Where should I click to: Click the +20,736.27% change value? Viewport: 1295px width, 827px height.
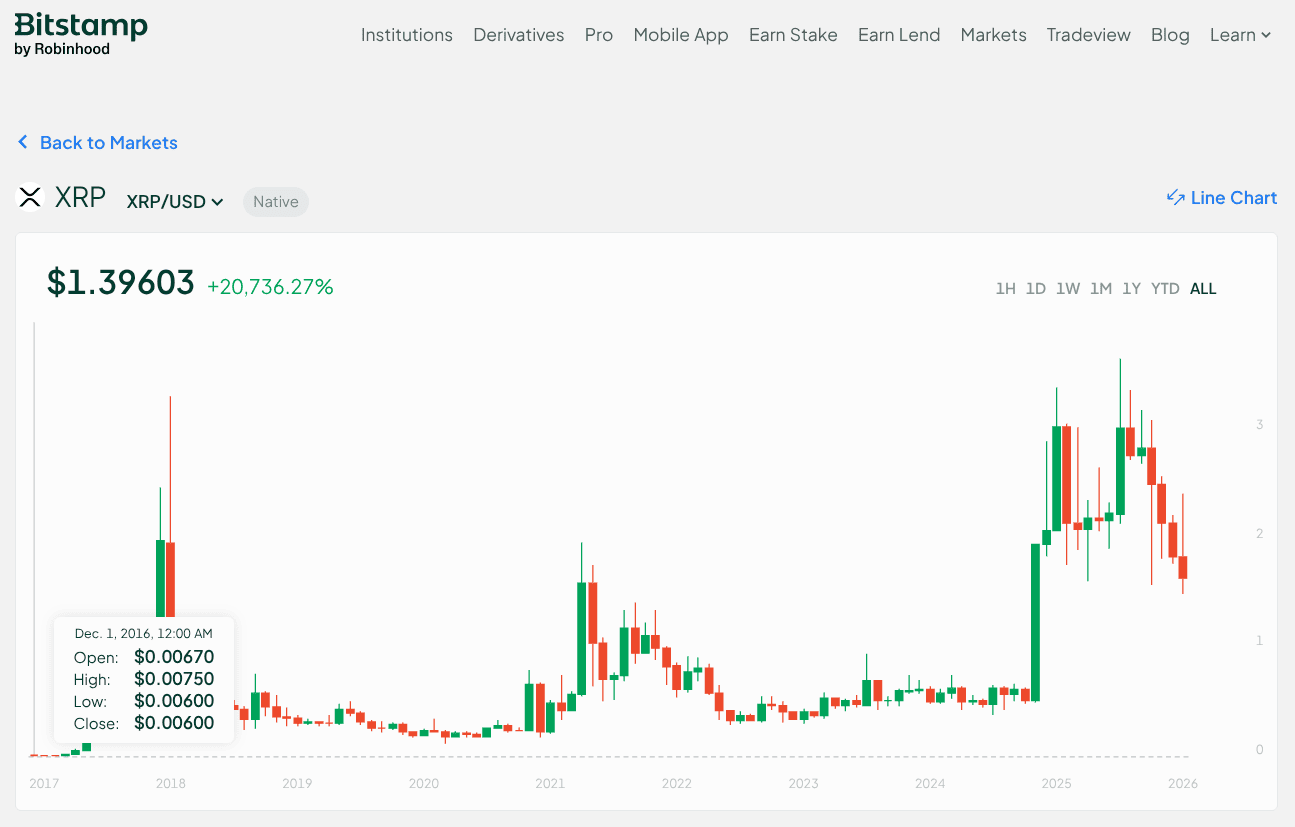(270, 287)
